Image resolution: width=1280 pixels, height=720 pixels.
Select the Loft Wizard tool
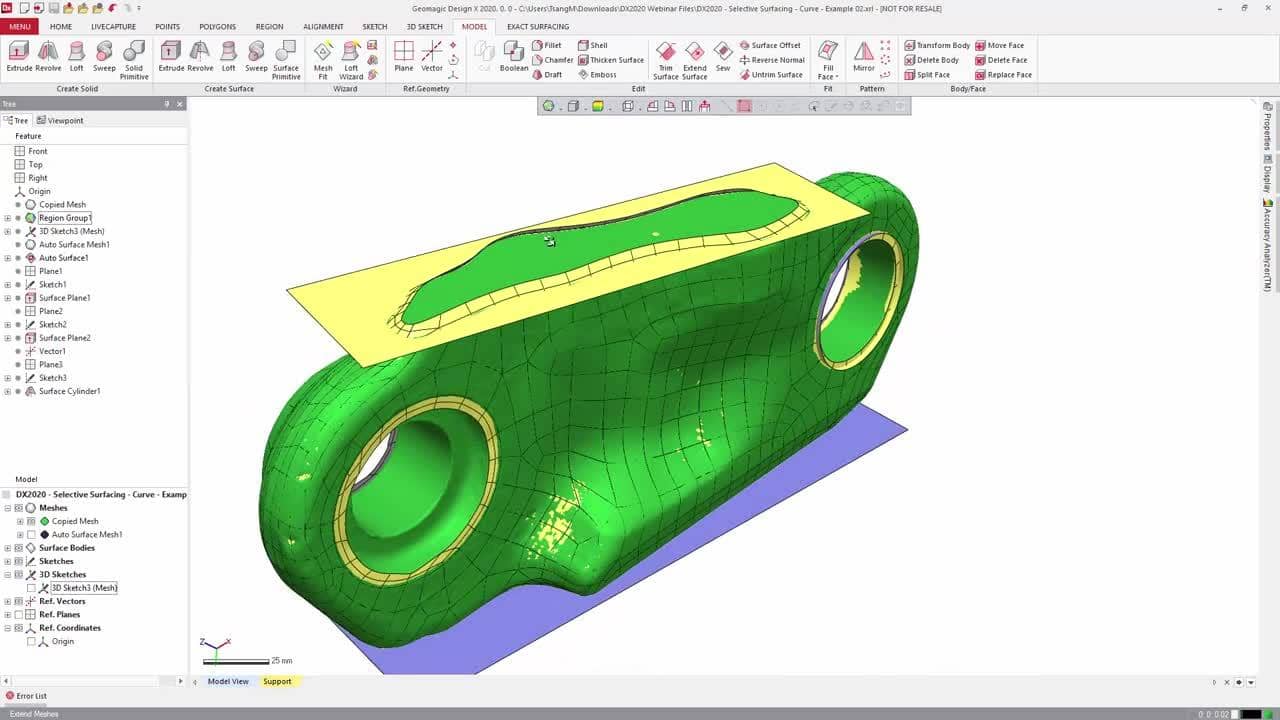(x=351, y=59)
